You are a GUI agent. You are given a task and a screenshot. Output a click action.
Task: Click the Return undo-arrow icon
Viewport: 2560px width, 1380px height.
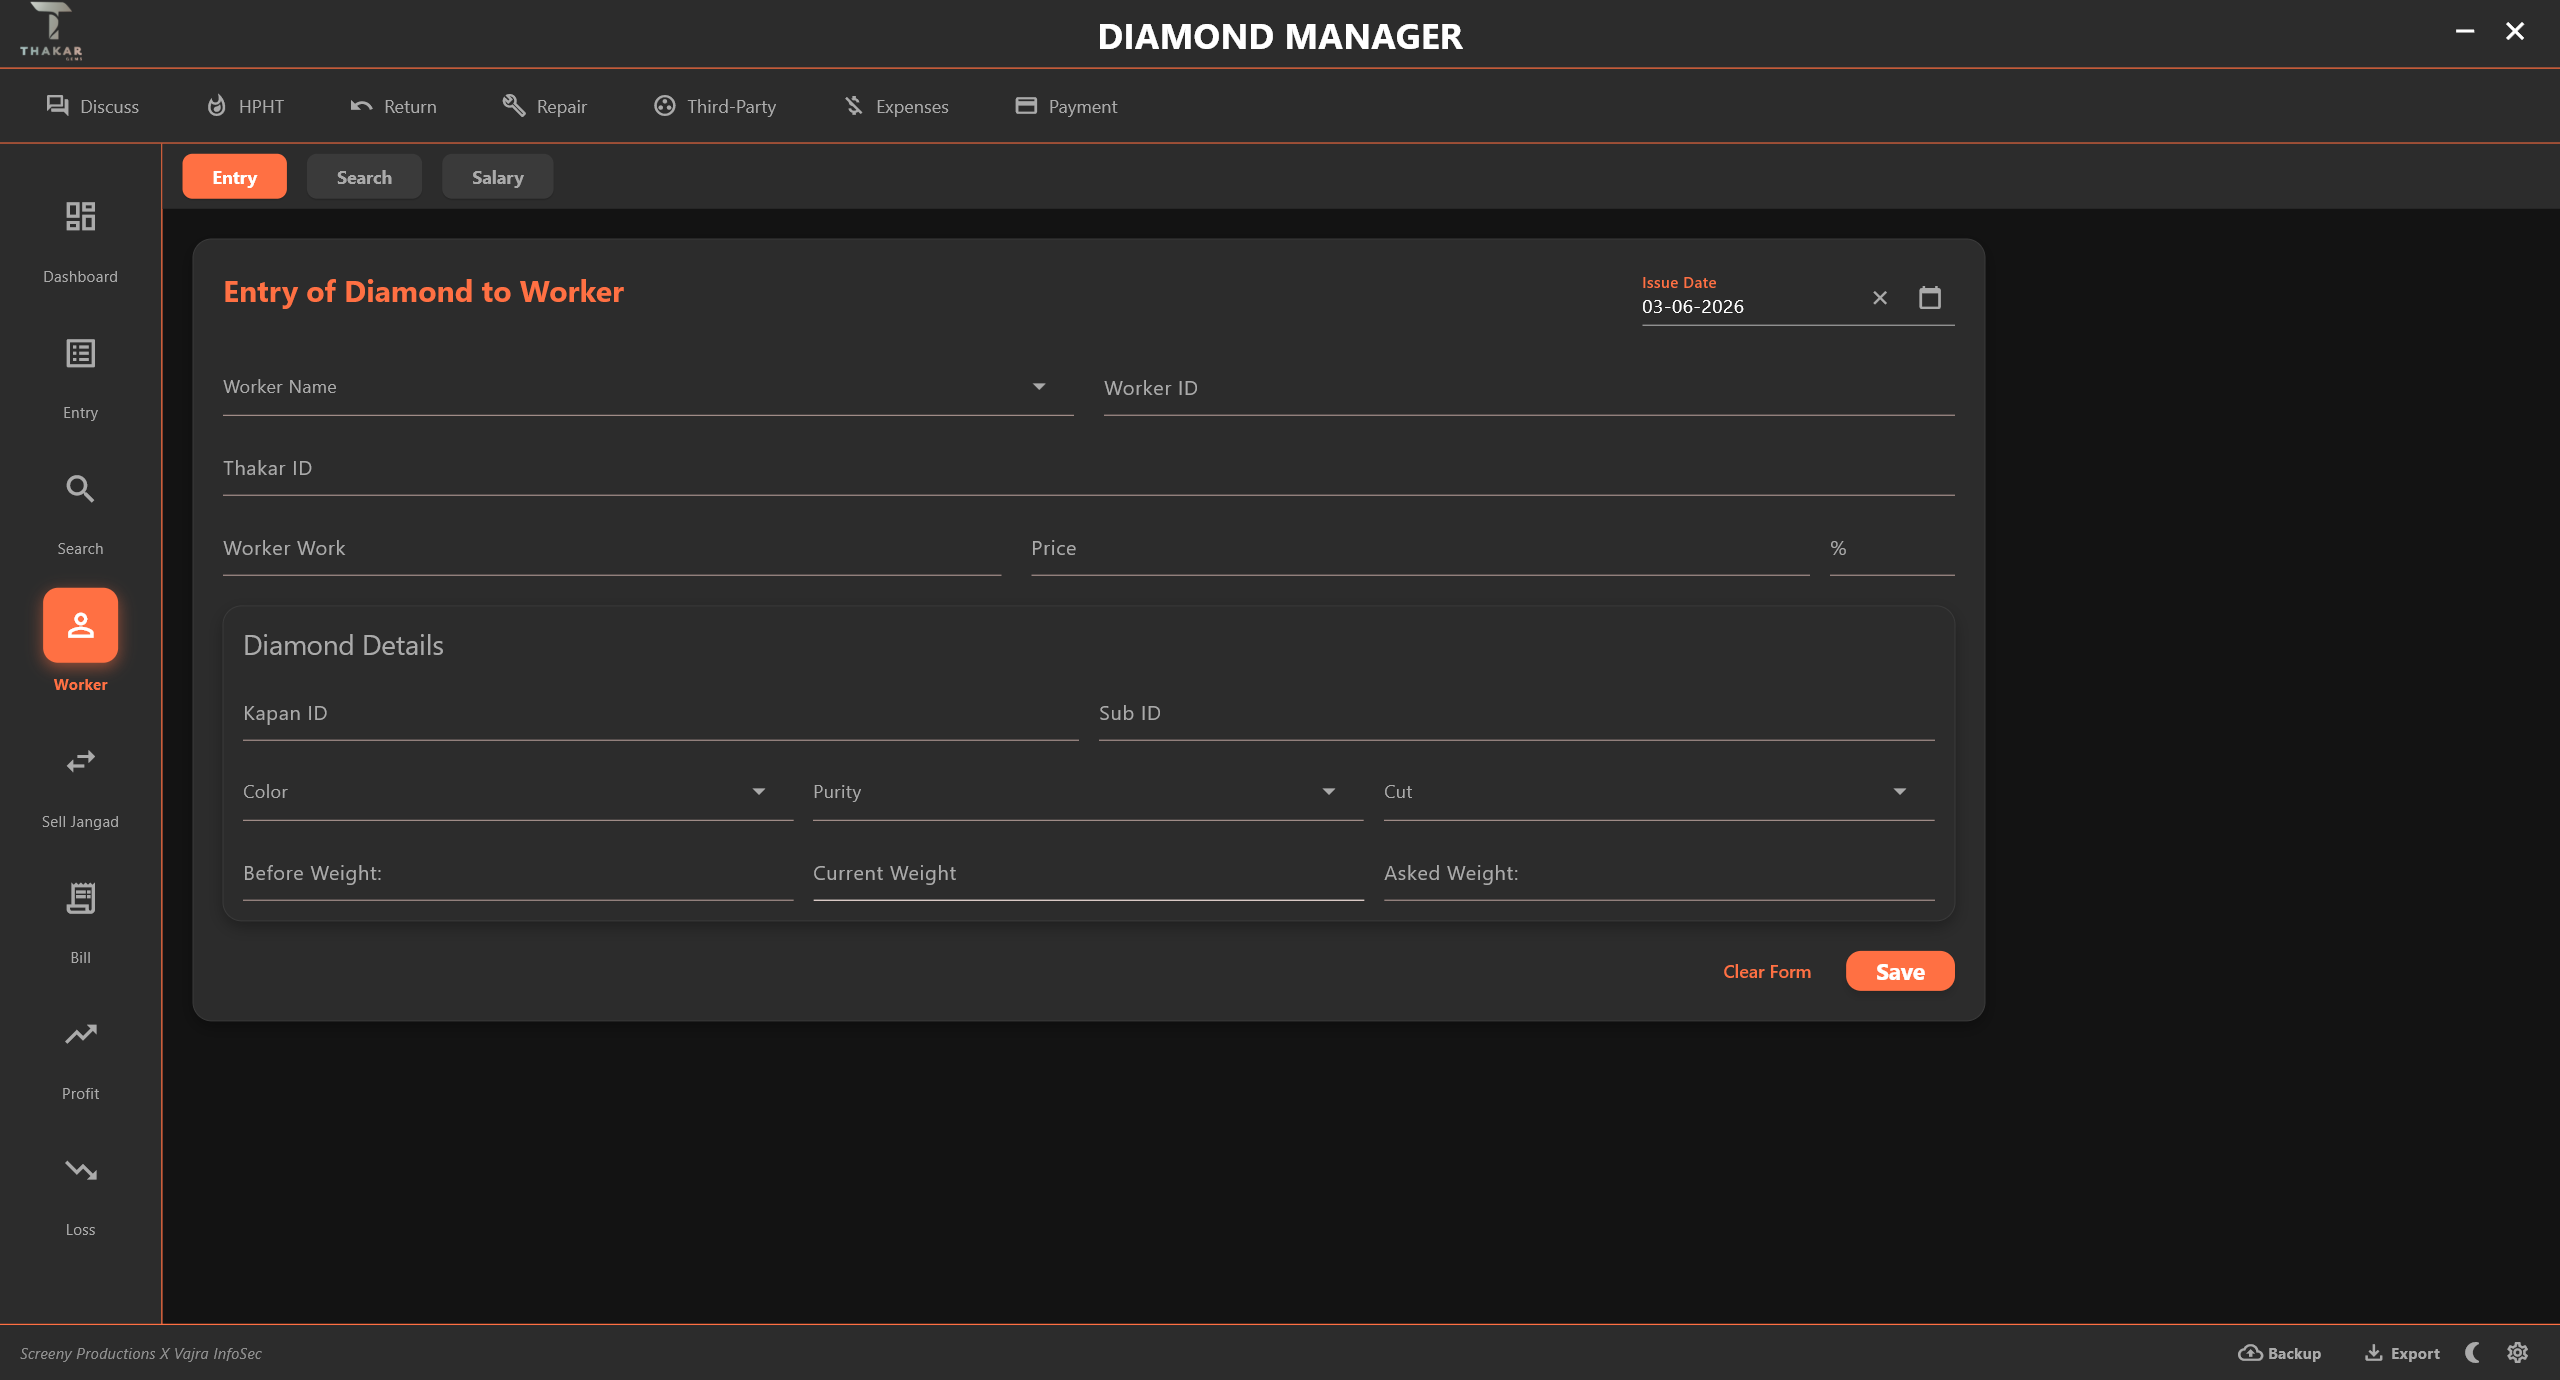point(361,105)
